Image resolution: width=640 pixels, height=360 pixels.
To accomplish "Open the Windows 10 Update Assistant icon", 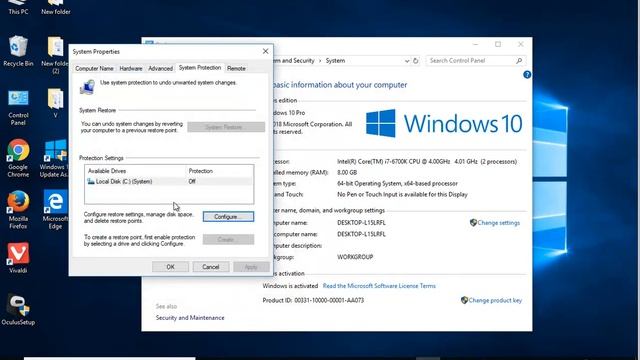I will tap(54, 158).
